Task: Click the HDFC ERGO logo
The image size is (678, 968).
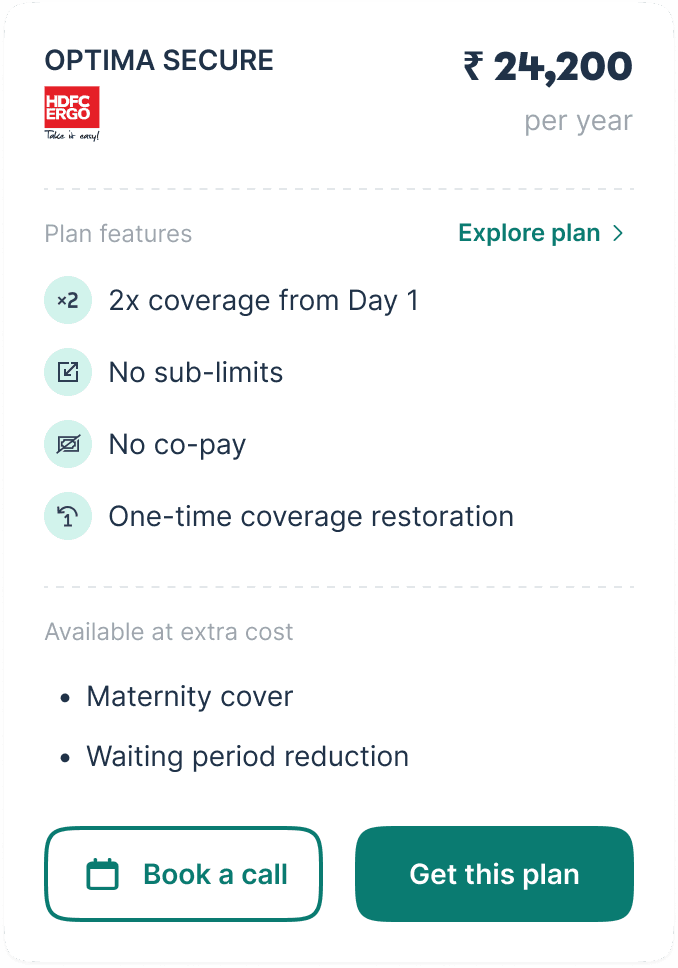Action: (x=72, y=114)
